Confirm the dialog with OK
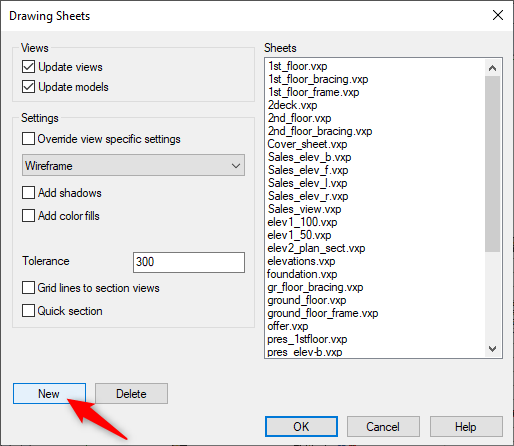 (x=301, y=427)
